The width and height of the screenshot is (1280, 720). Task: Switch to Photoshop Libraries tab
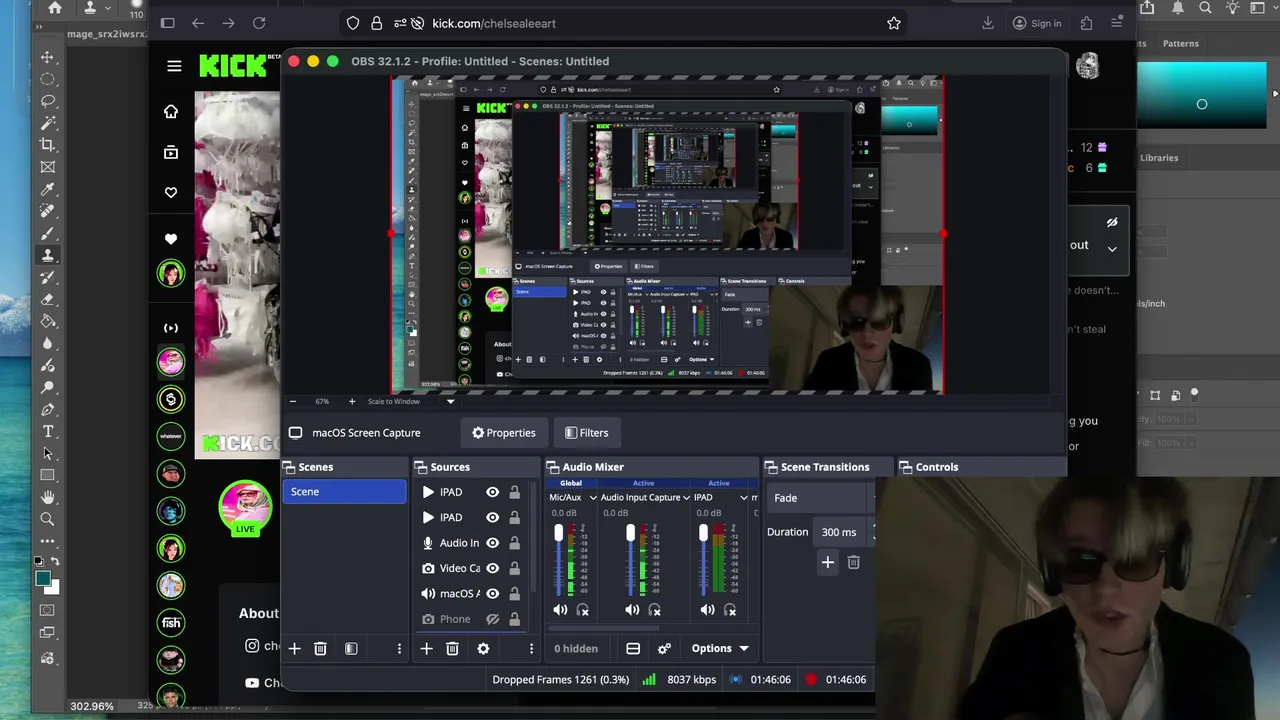1159,157
